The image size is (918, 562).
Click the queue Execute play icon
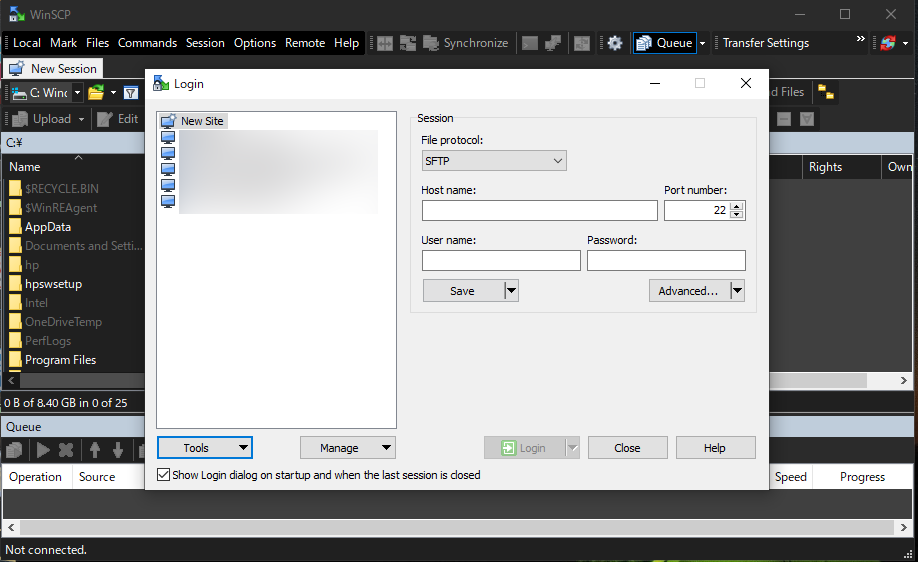[x=43, y=450]
